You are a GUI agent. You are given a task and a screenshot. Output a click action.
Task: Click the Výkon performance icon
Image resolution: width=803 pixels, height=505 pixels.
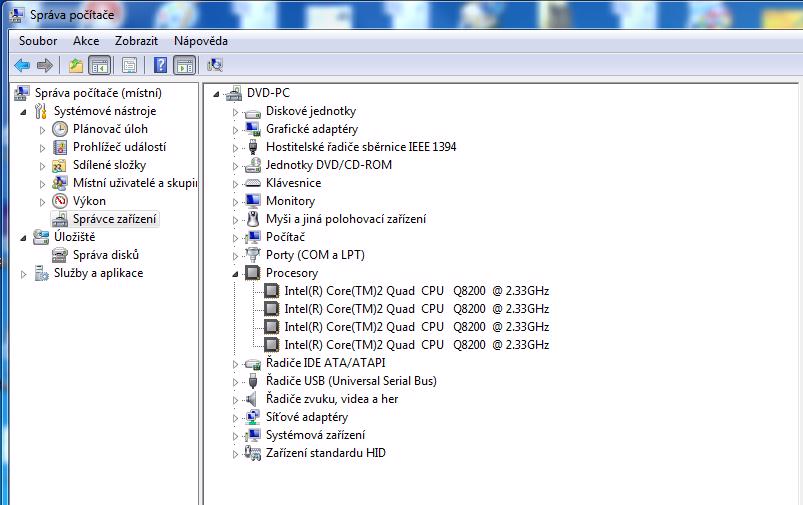coord(60,201)
